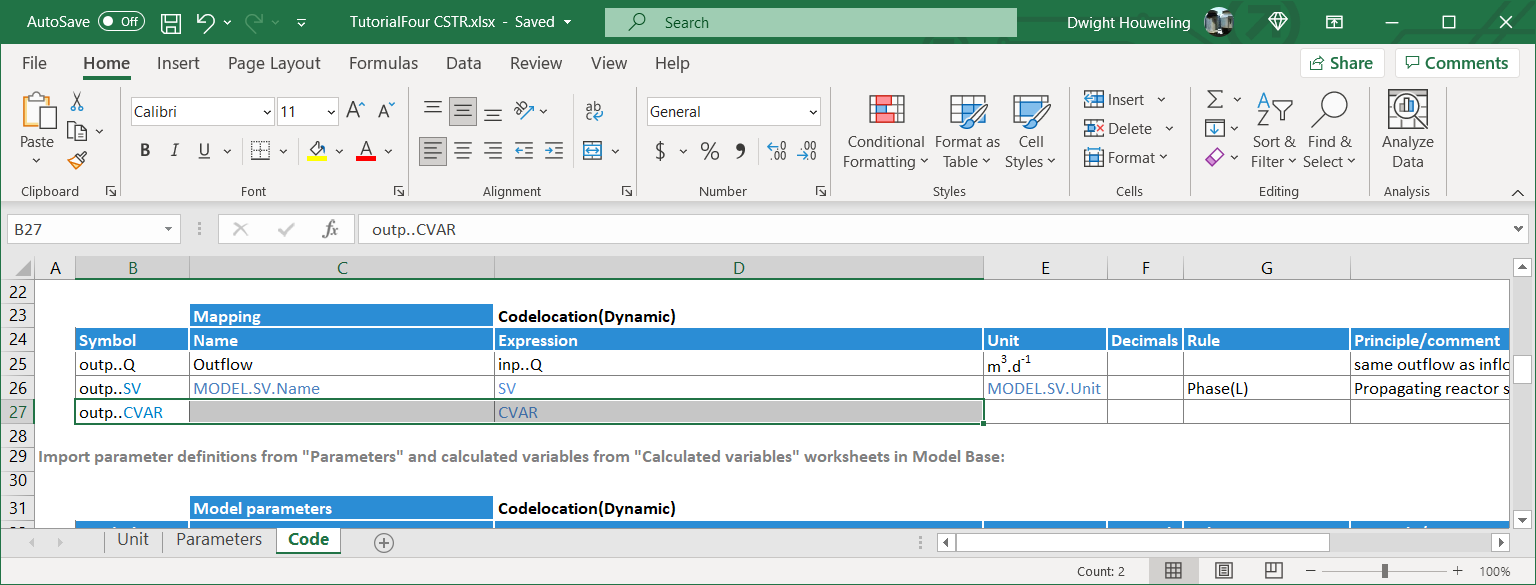1536x585 pixels.
Task: Expand the General number format dropdown
Action: click(x=813, y=112)
